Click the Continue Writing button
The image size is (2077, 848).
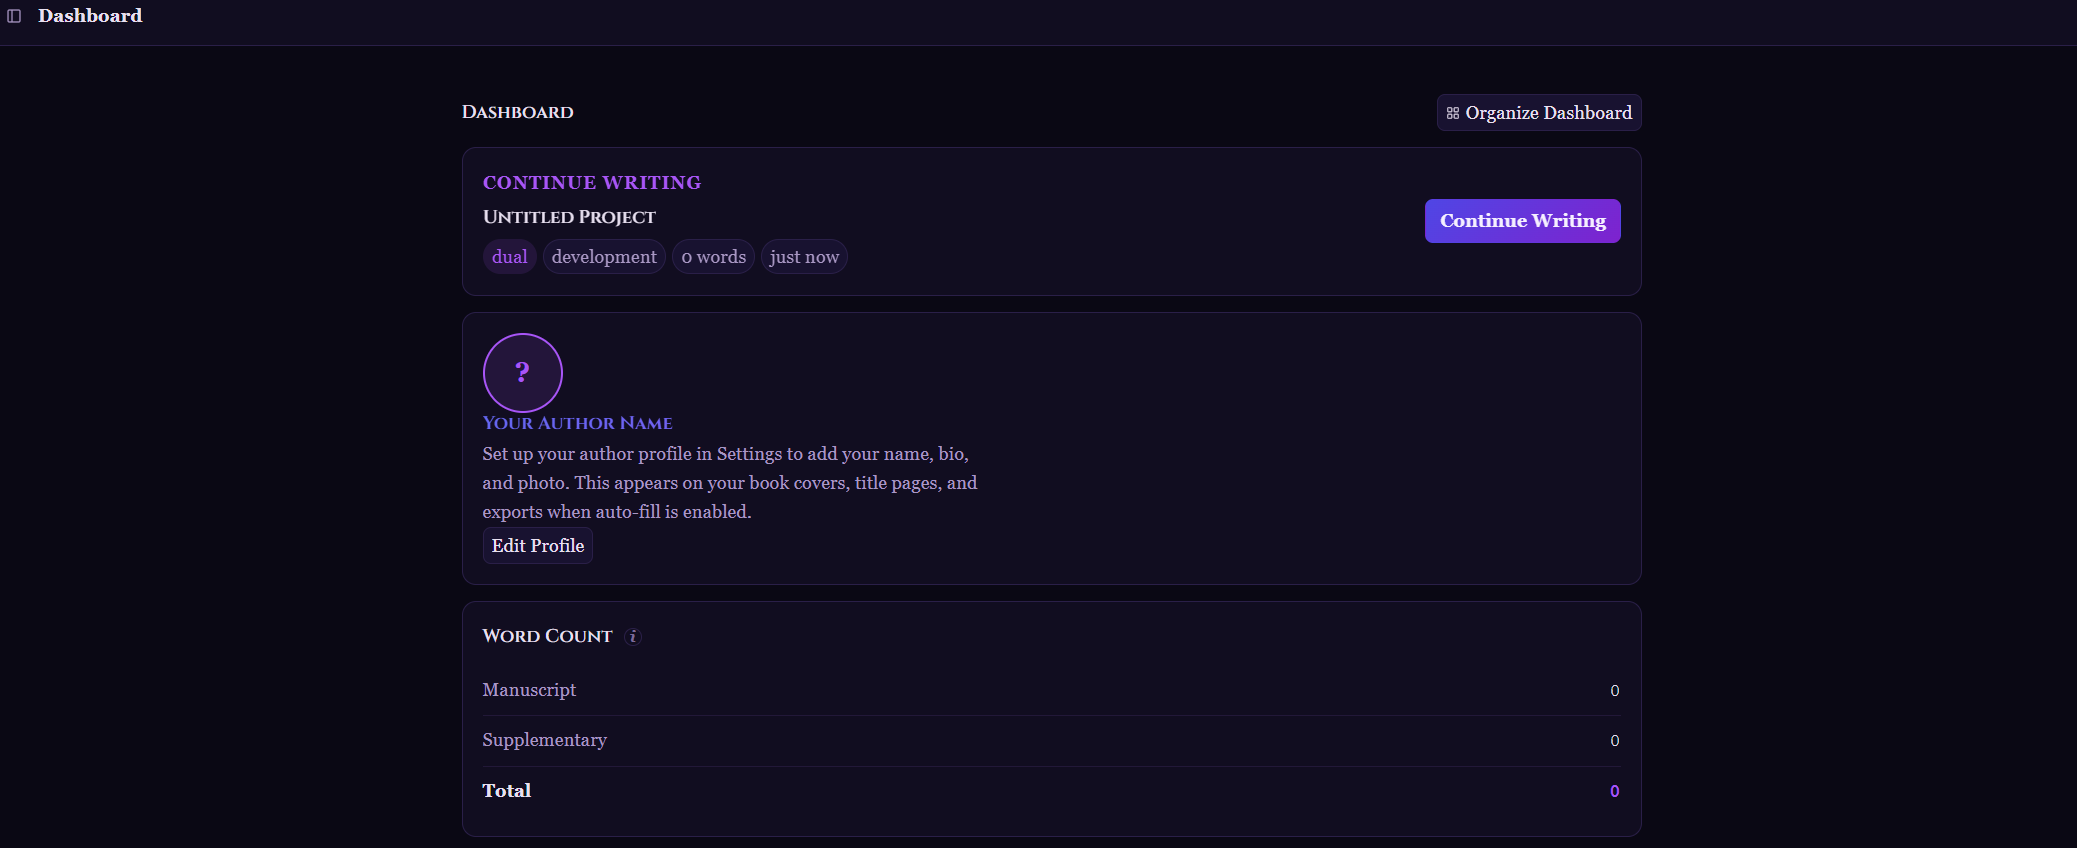click(x=1522, y=221)
